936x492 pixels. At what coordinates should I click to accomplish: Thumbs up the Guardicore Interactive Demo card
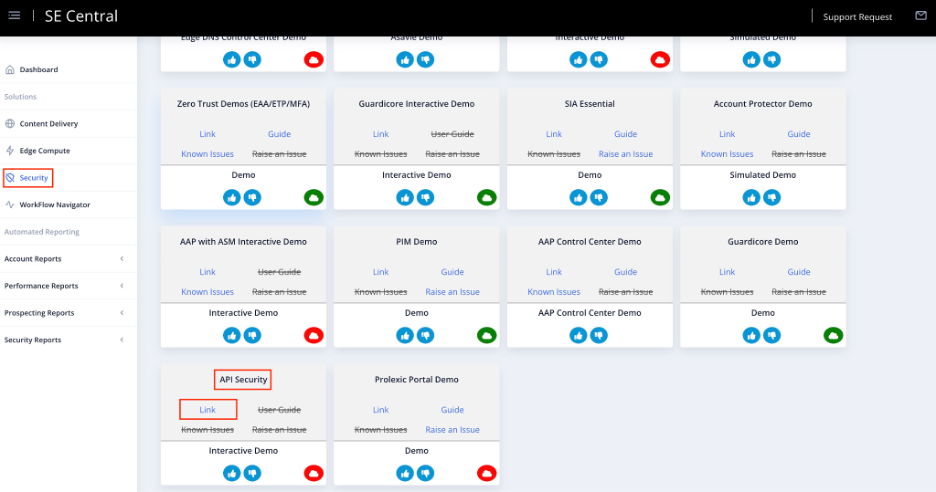click(405, 197)
